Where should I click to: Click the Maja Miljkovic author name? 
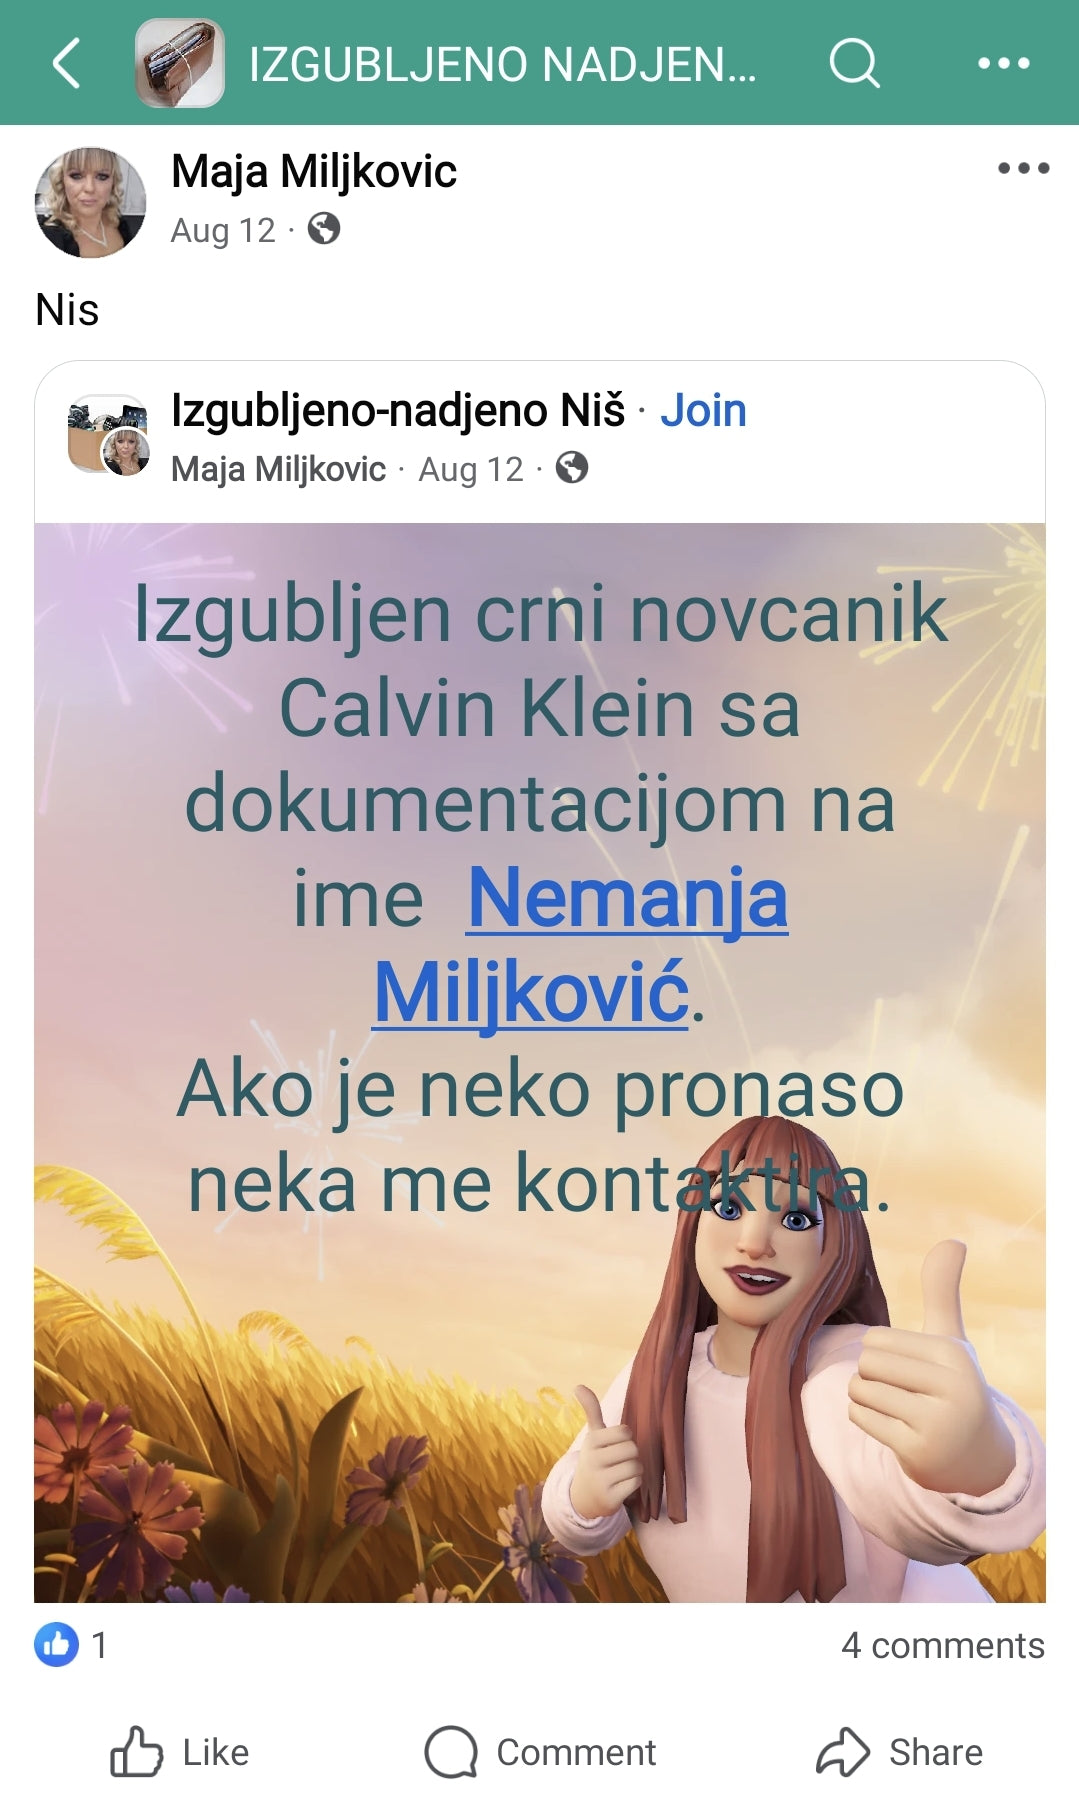(314, 171)
